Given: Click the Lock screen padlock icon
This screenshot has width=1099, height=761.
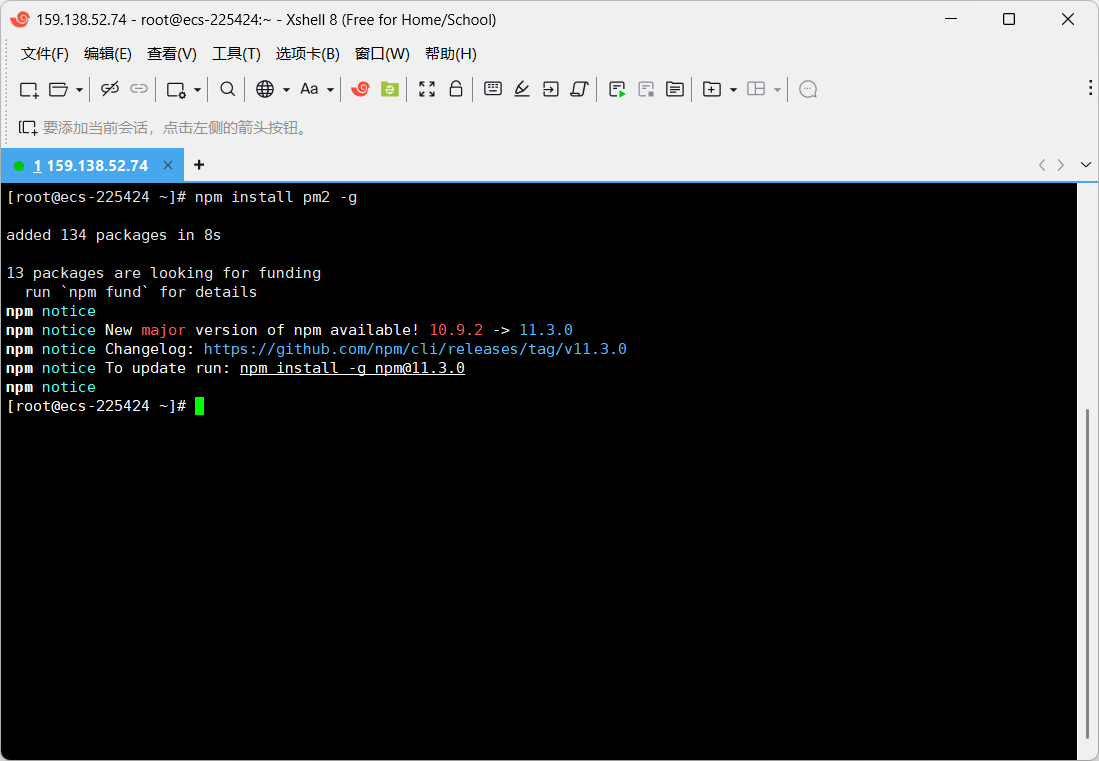Looking at the screenshot, I should tap(456, 88).
